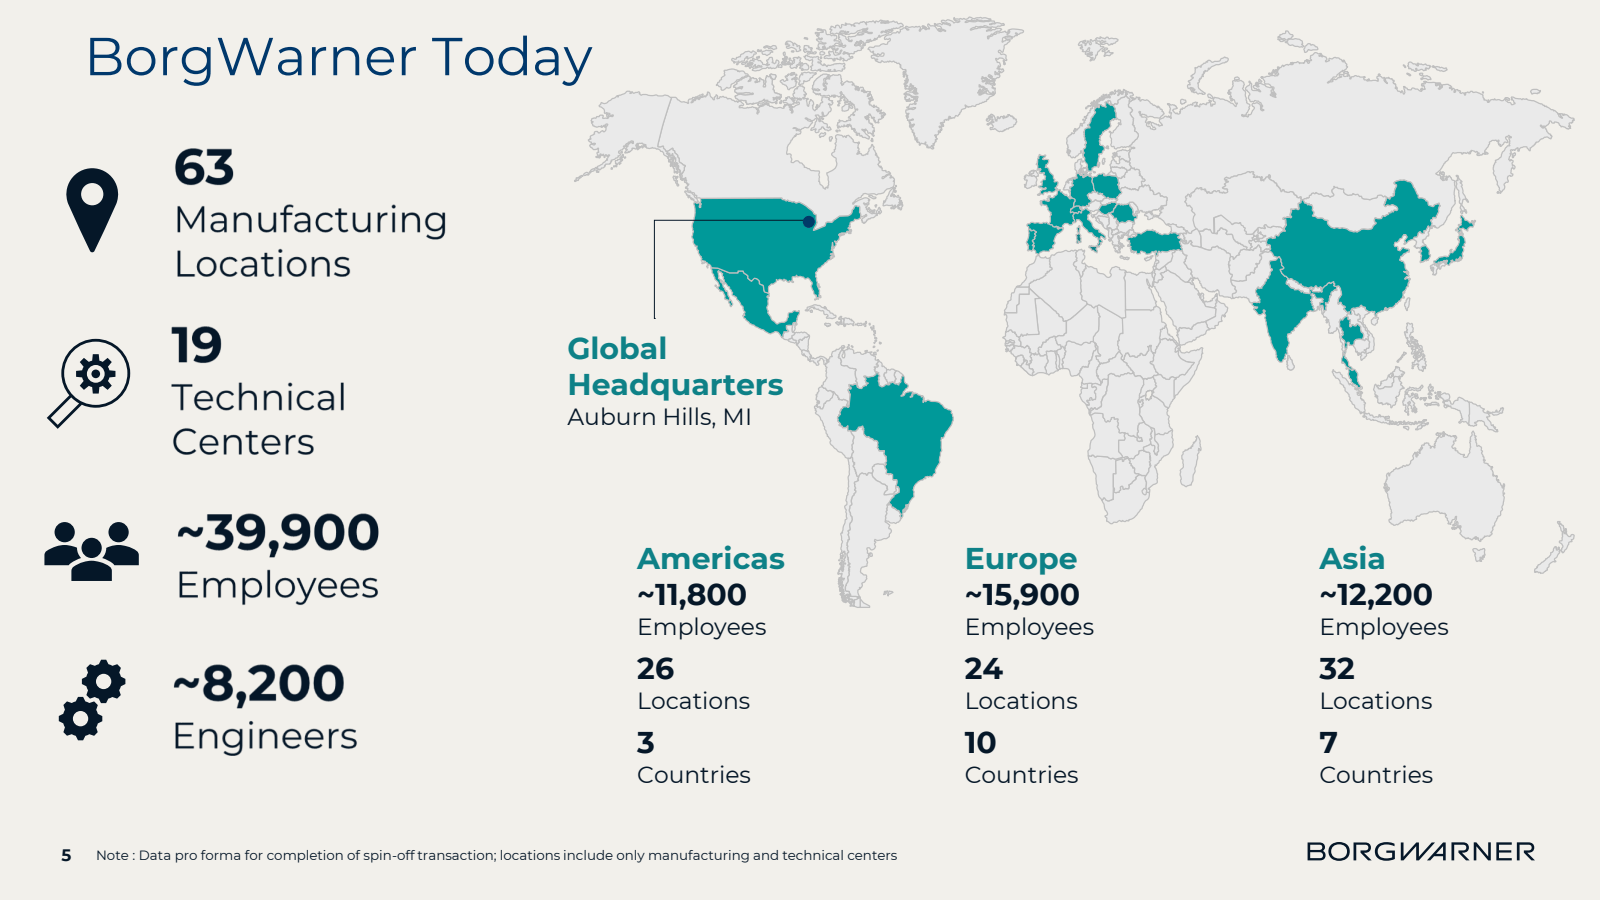
Task: Select the "3" Americas countries number
Action: point(646,742)
